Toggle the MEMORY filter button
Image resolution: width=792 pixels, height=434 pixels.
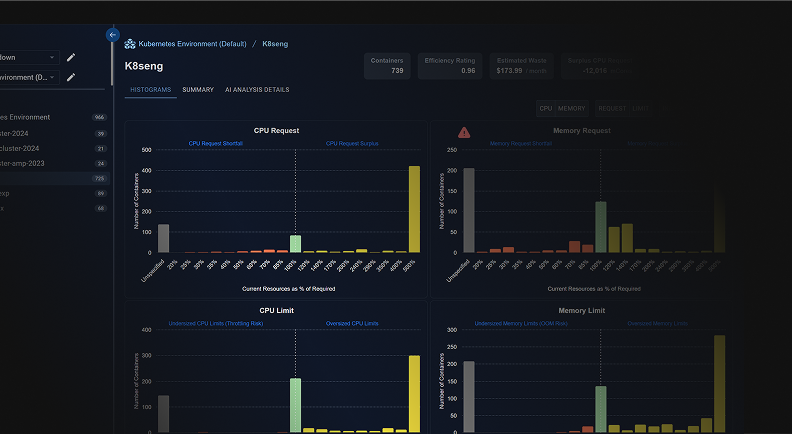[572, 108]
